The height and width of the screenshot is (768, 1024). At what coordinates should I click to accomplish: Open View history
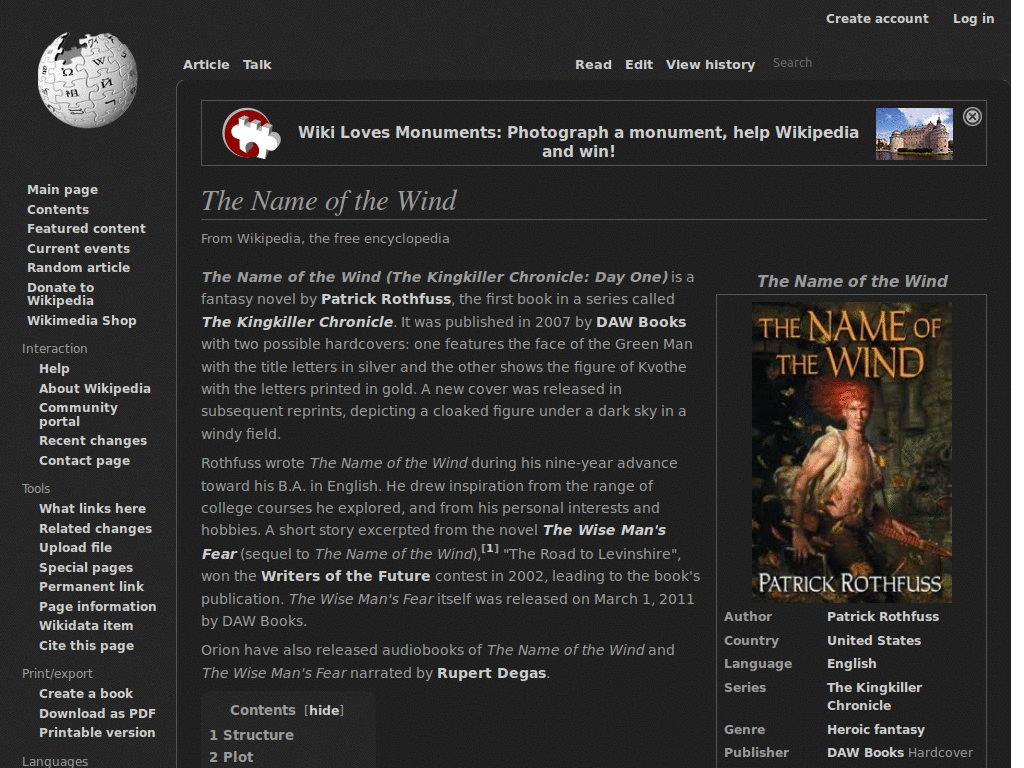[710, 64]
